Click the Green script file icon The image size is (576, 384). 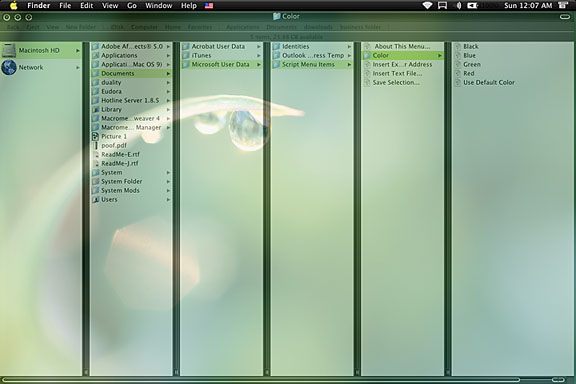[458, 65]
